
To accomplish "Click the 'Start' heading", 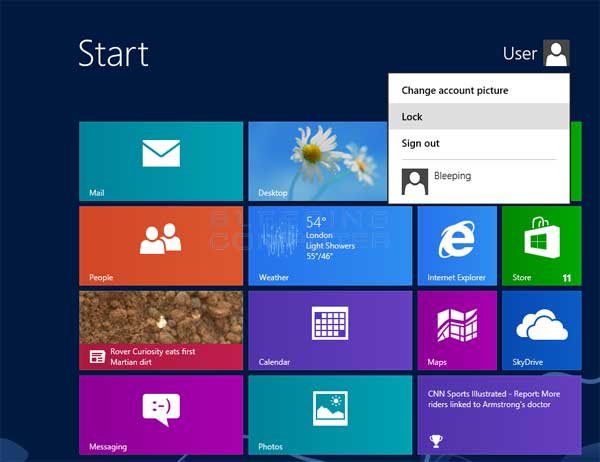I will 113,54.
